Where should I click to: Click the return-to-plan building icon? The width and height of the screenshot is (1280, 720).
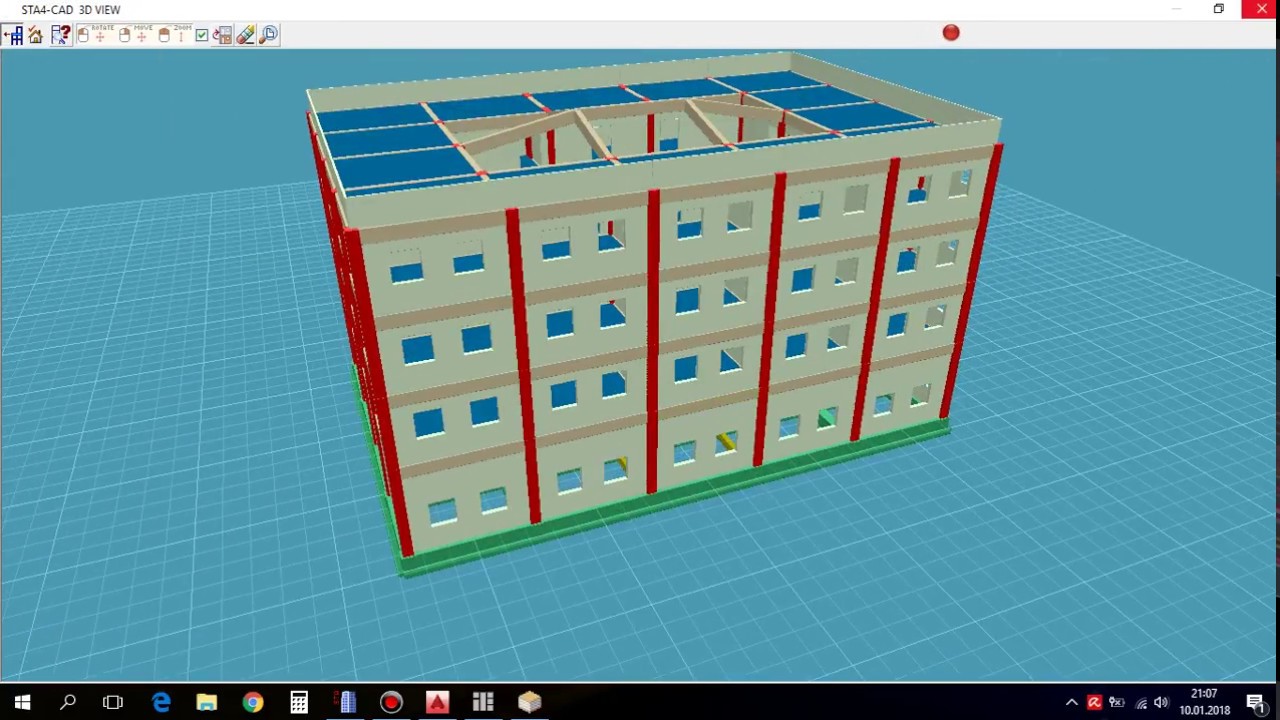(x=13, y=35)
